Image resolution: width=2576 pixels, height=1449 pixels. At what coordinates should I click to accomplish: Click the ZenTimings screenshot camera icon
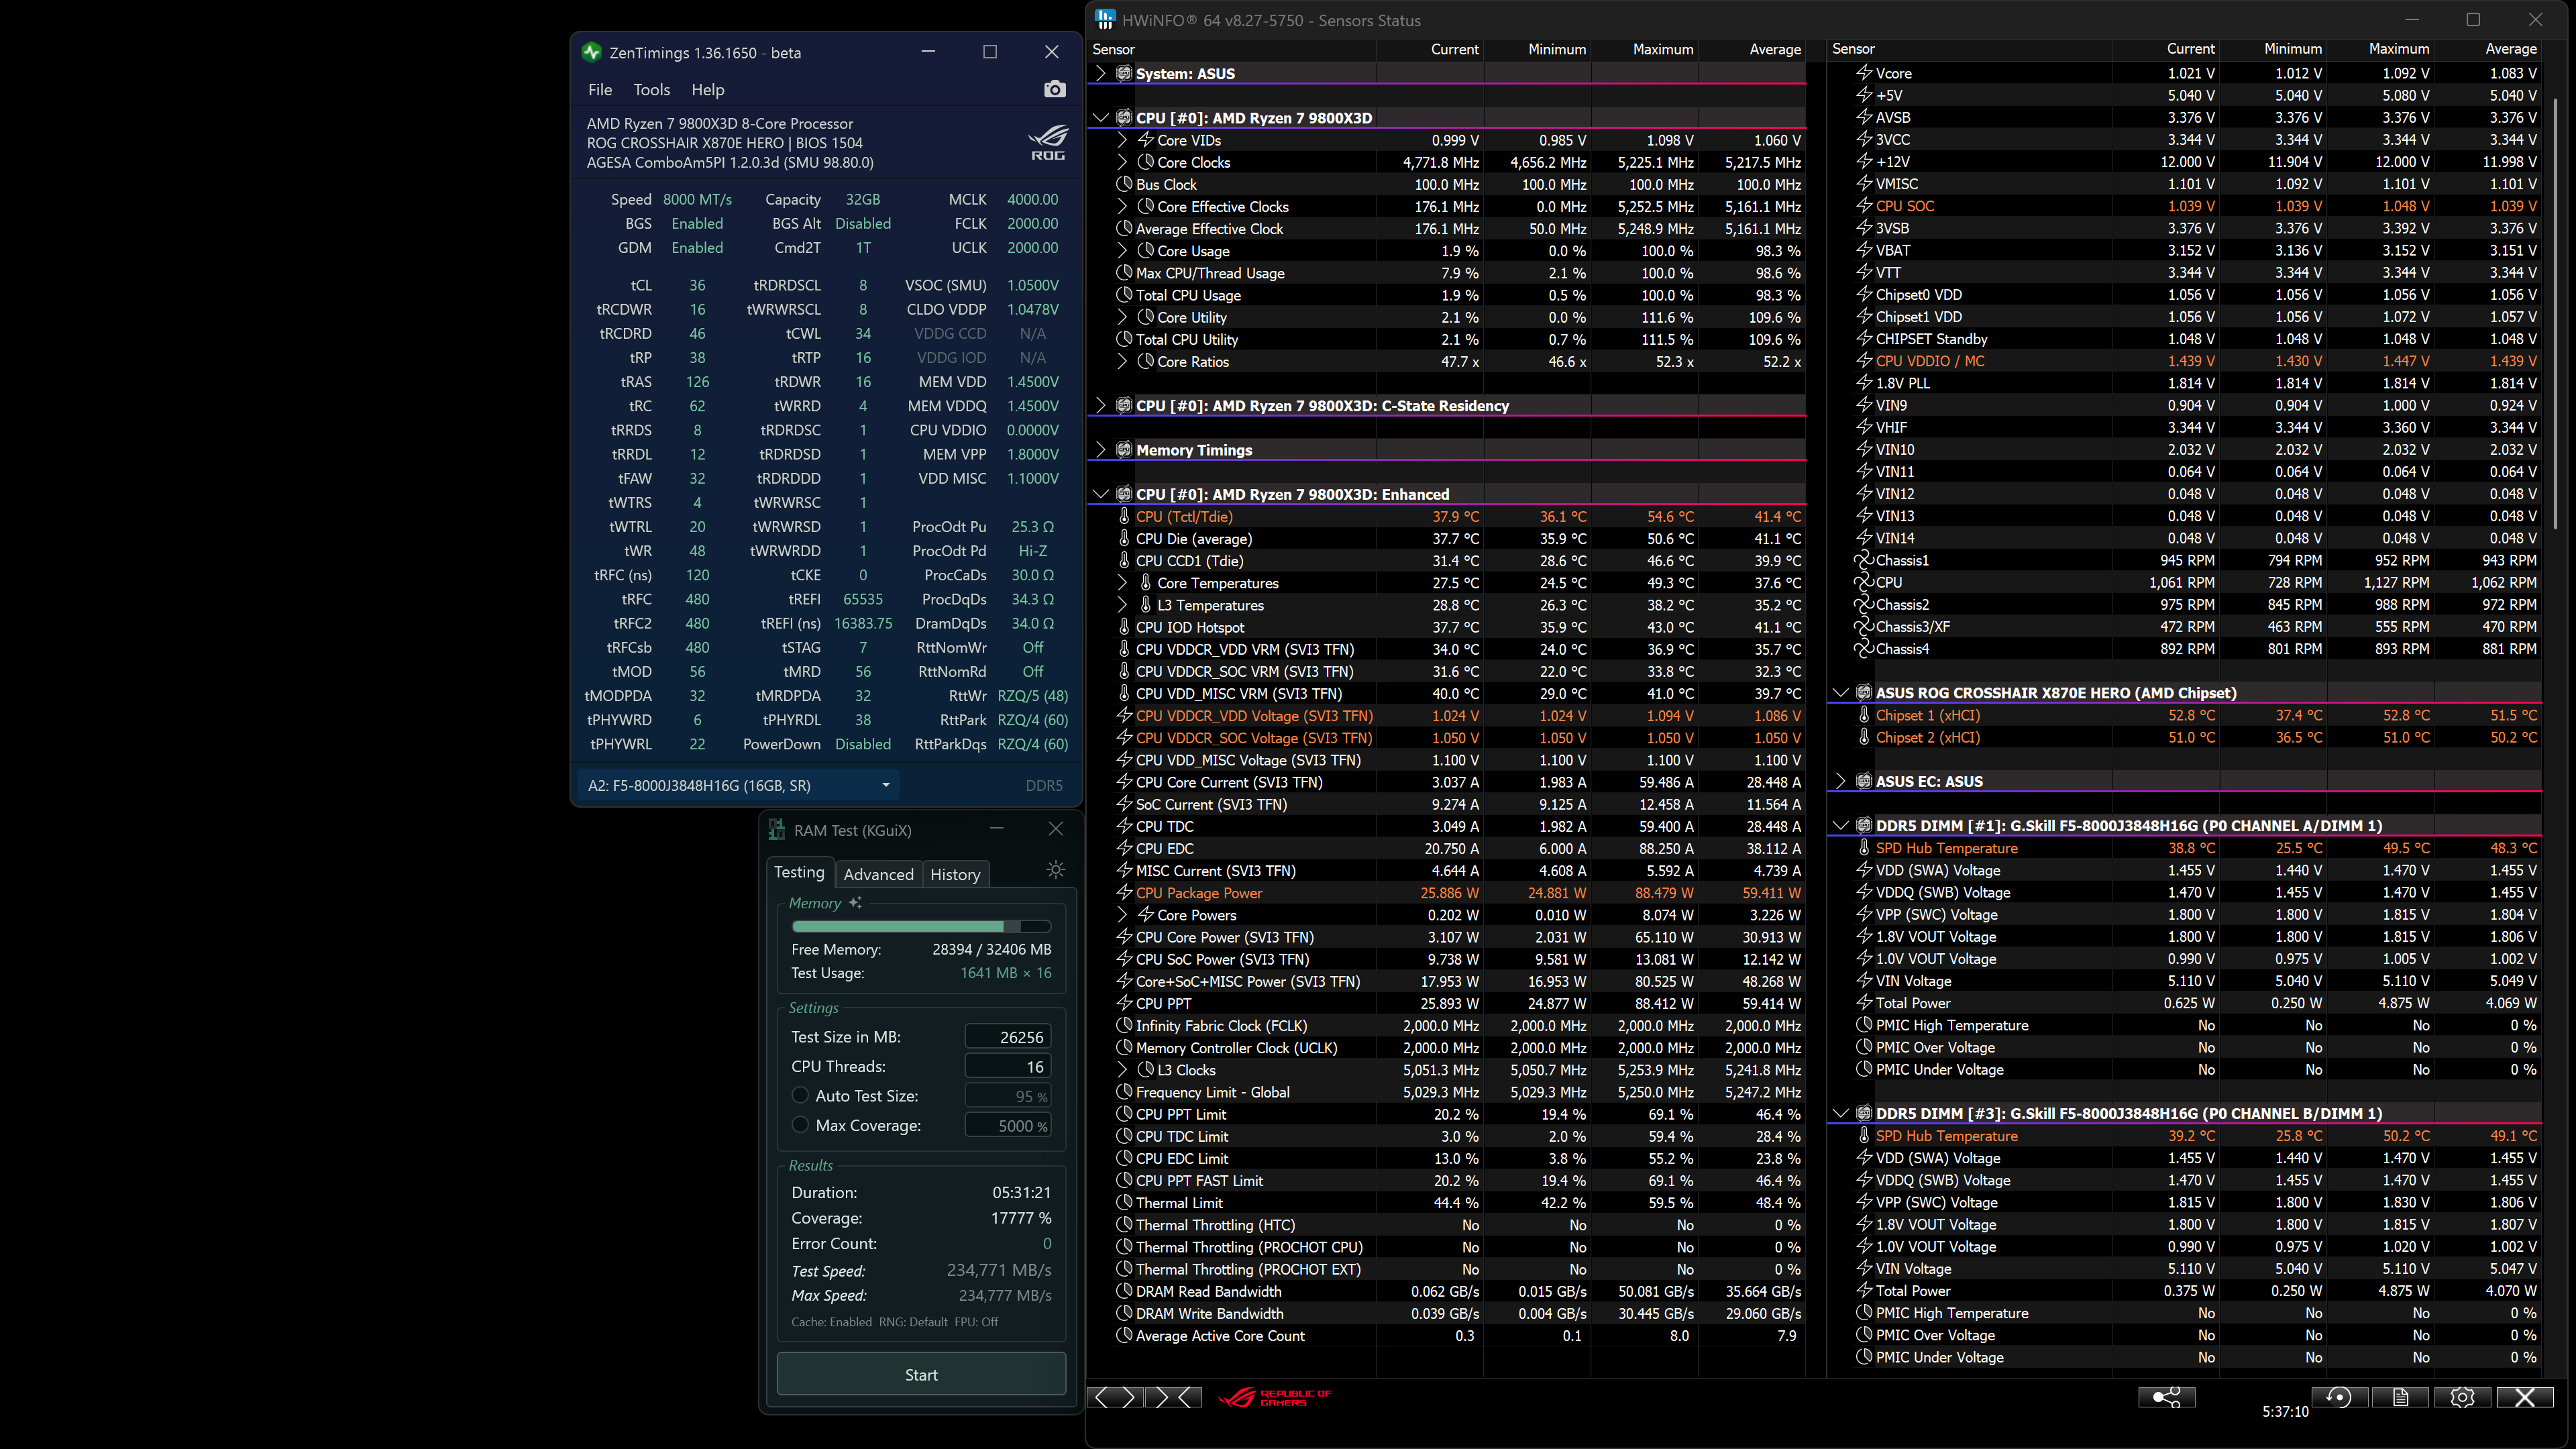1054,90
